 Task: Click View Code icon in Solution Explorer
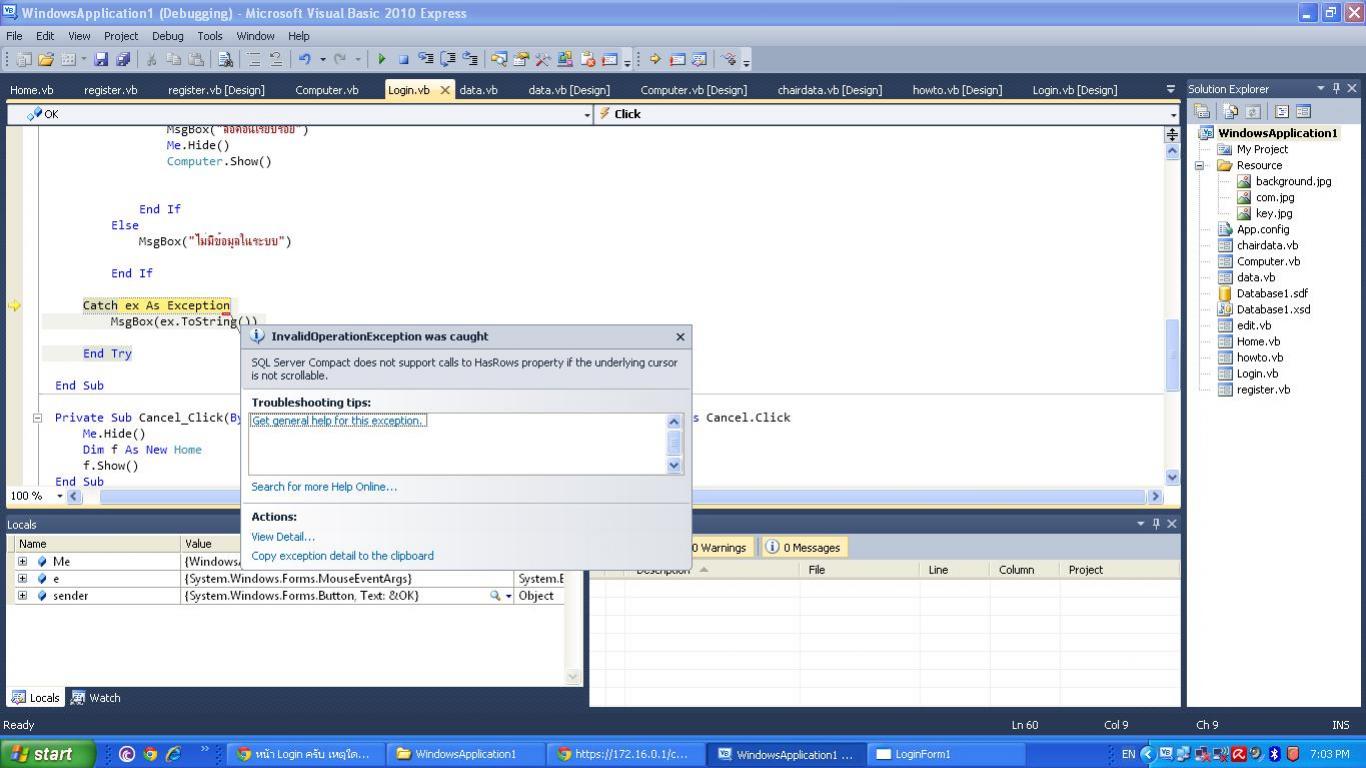coord(1281,111)
